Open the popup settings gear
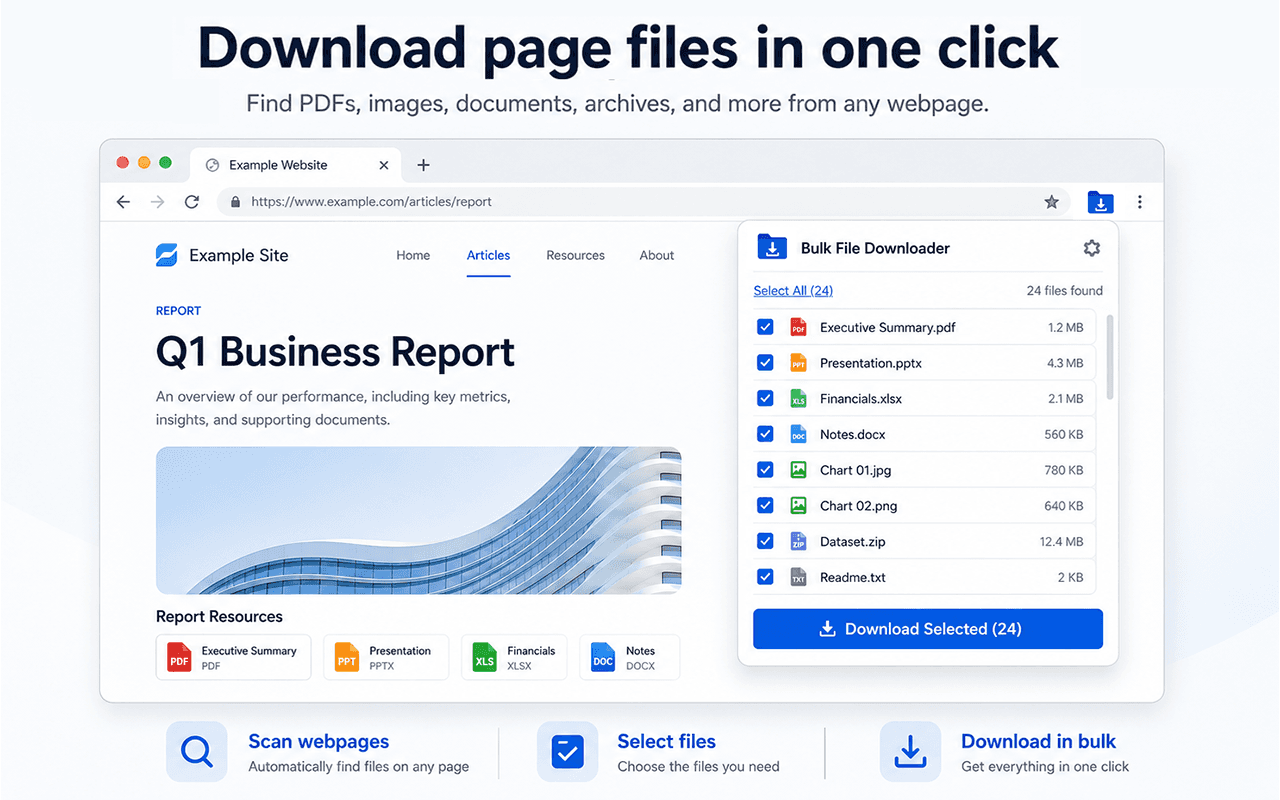The height and width of the screenshot is (800, 1280). click(x=1091, y=248)
